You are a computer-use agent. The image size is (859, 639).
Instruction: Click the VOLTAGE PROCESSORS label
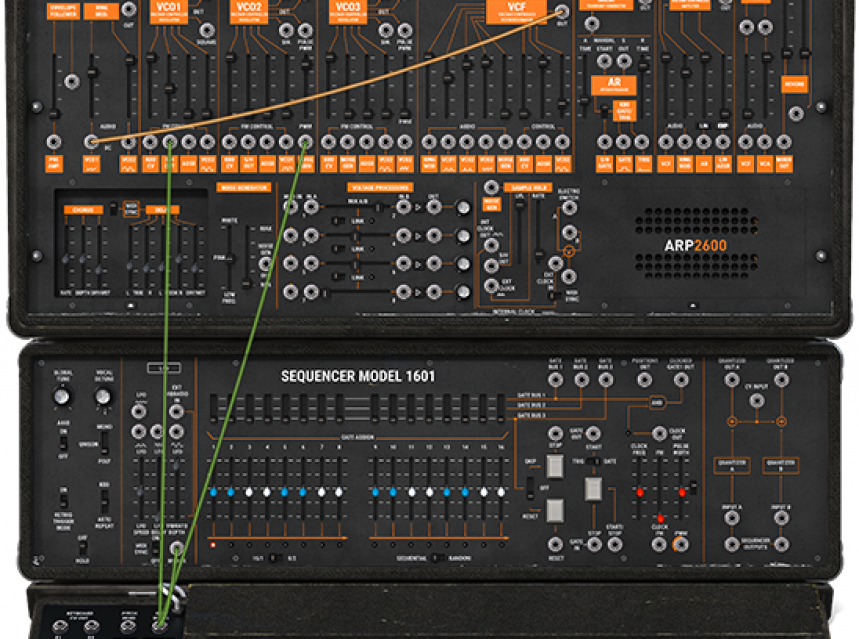(380, 187)
